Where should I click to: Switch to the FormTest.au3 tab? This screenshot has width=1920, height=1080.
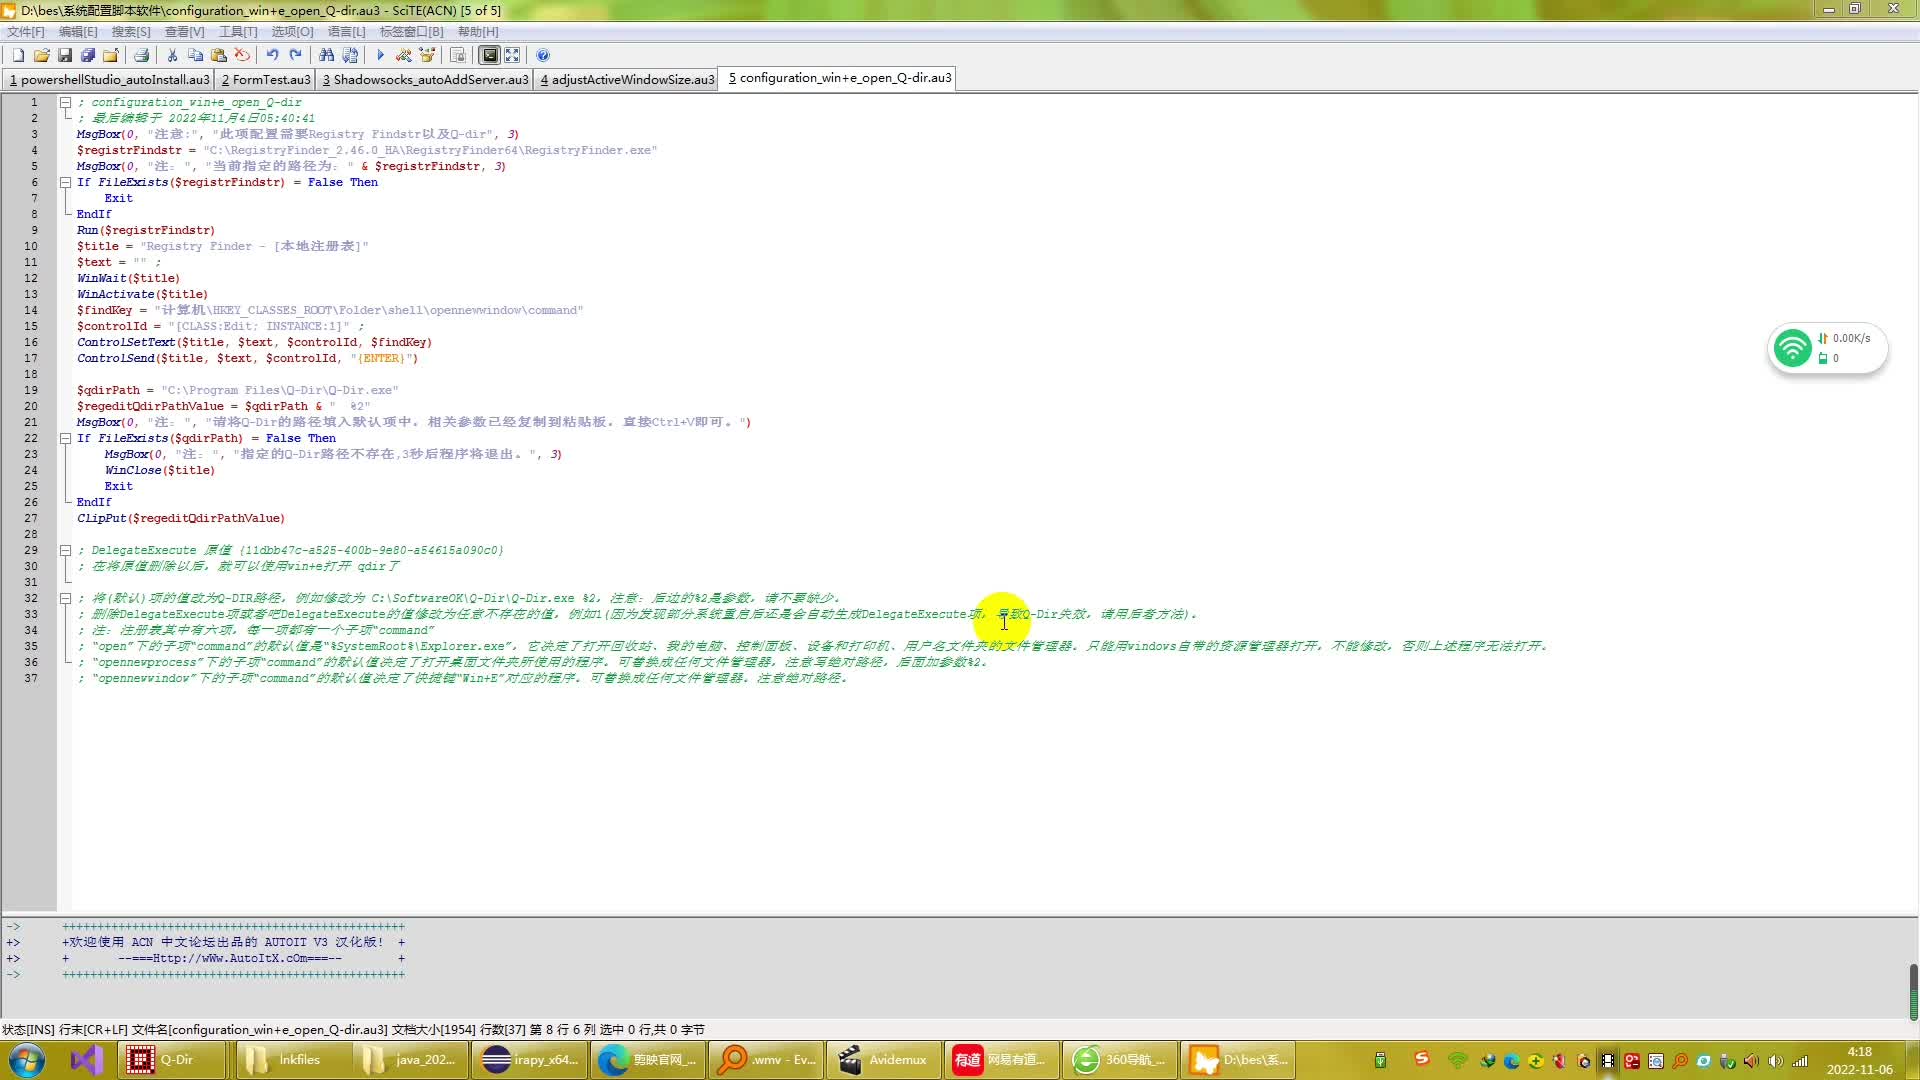tap(266, 79)
